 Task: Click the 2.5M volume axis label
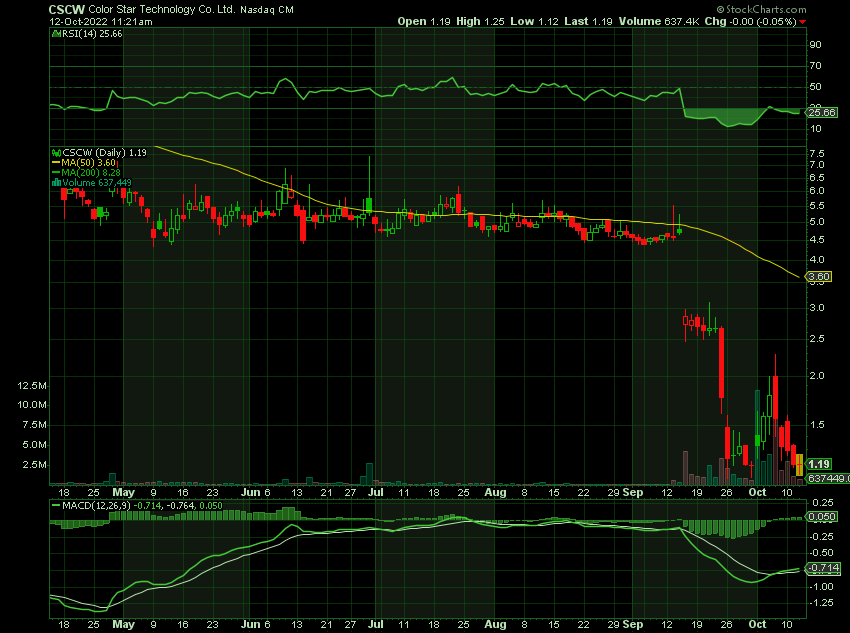click(x=35, y=465)
